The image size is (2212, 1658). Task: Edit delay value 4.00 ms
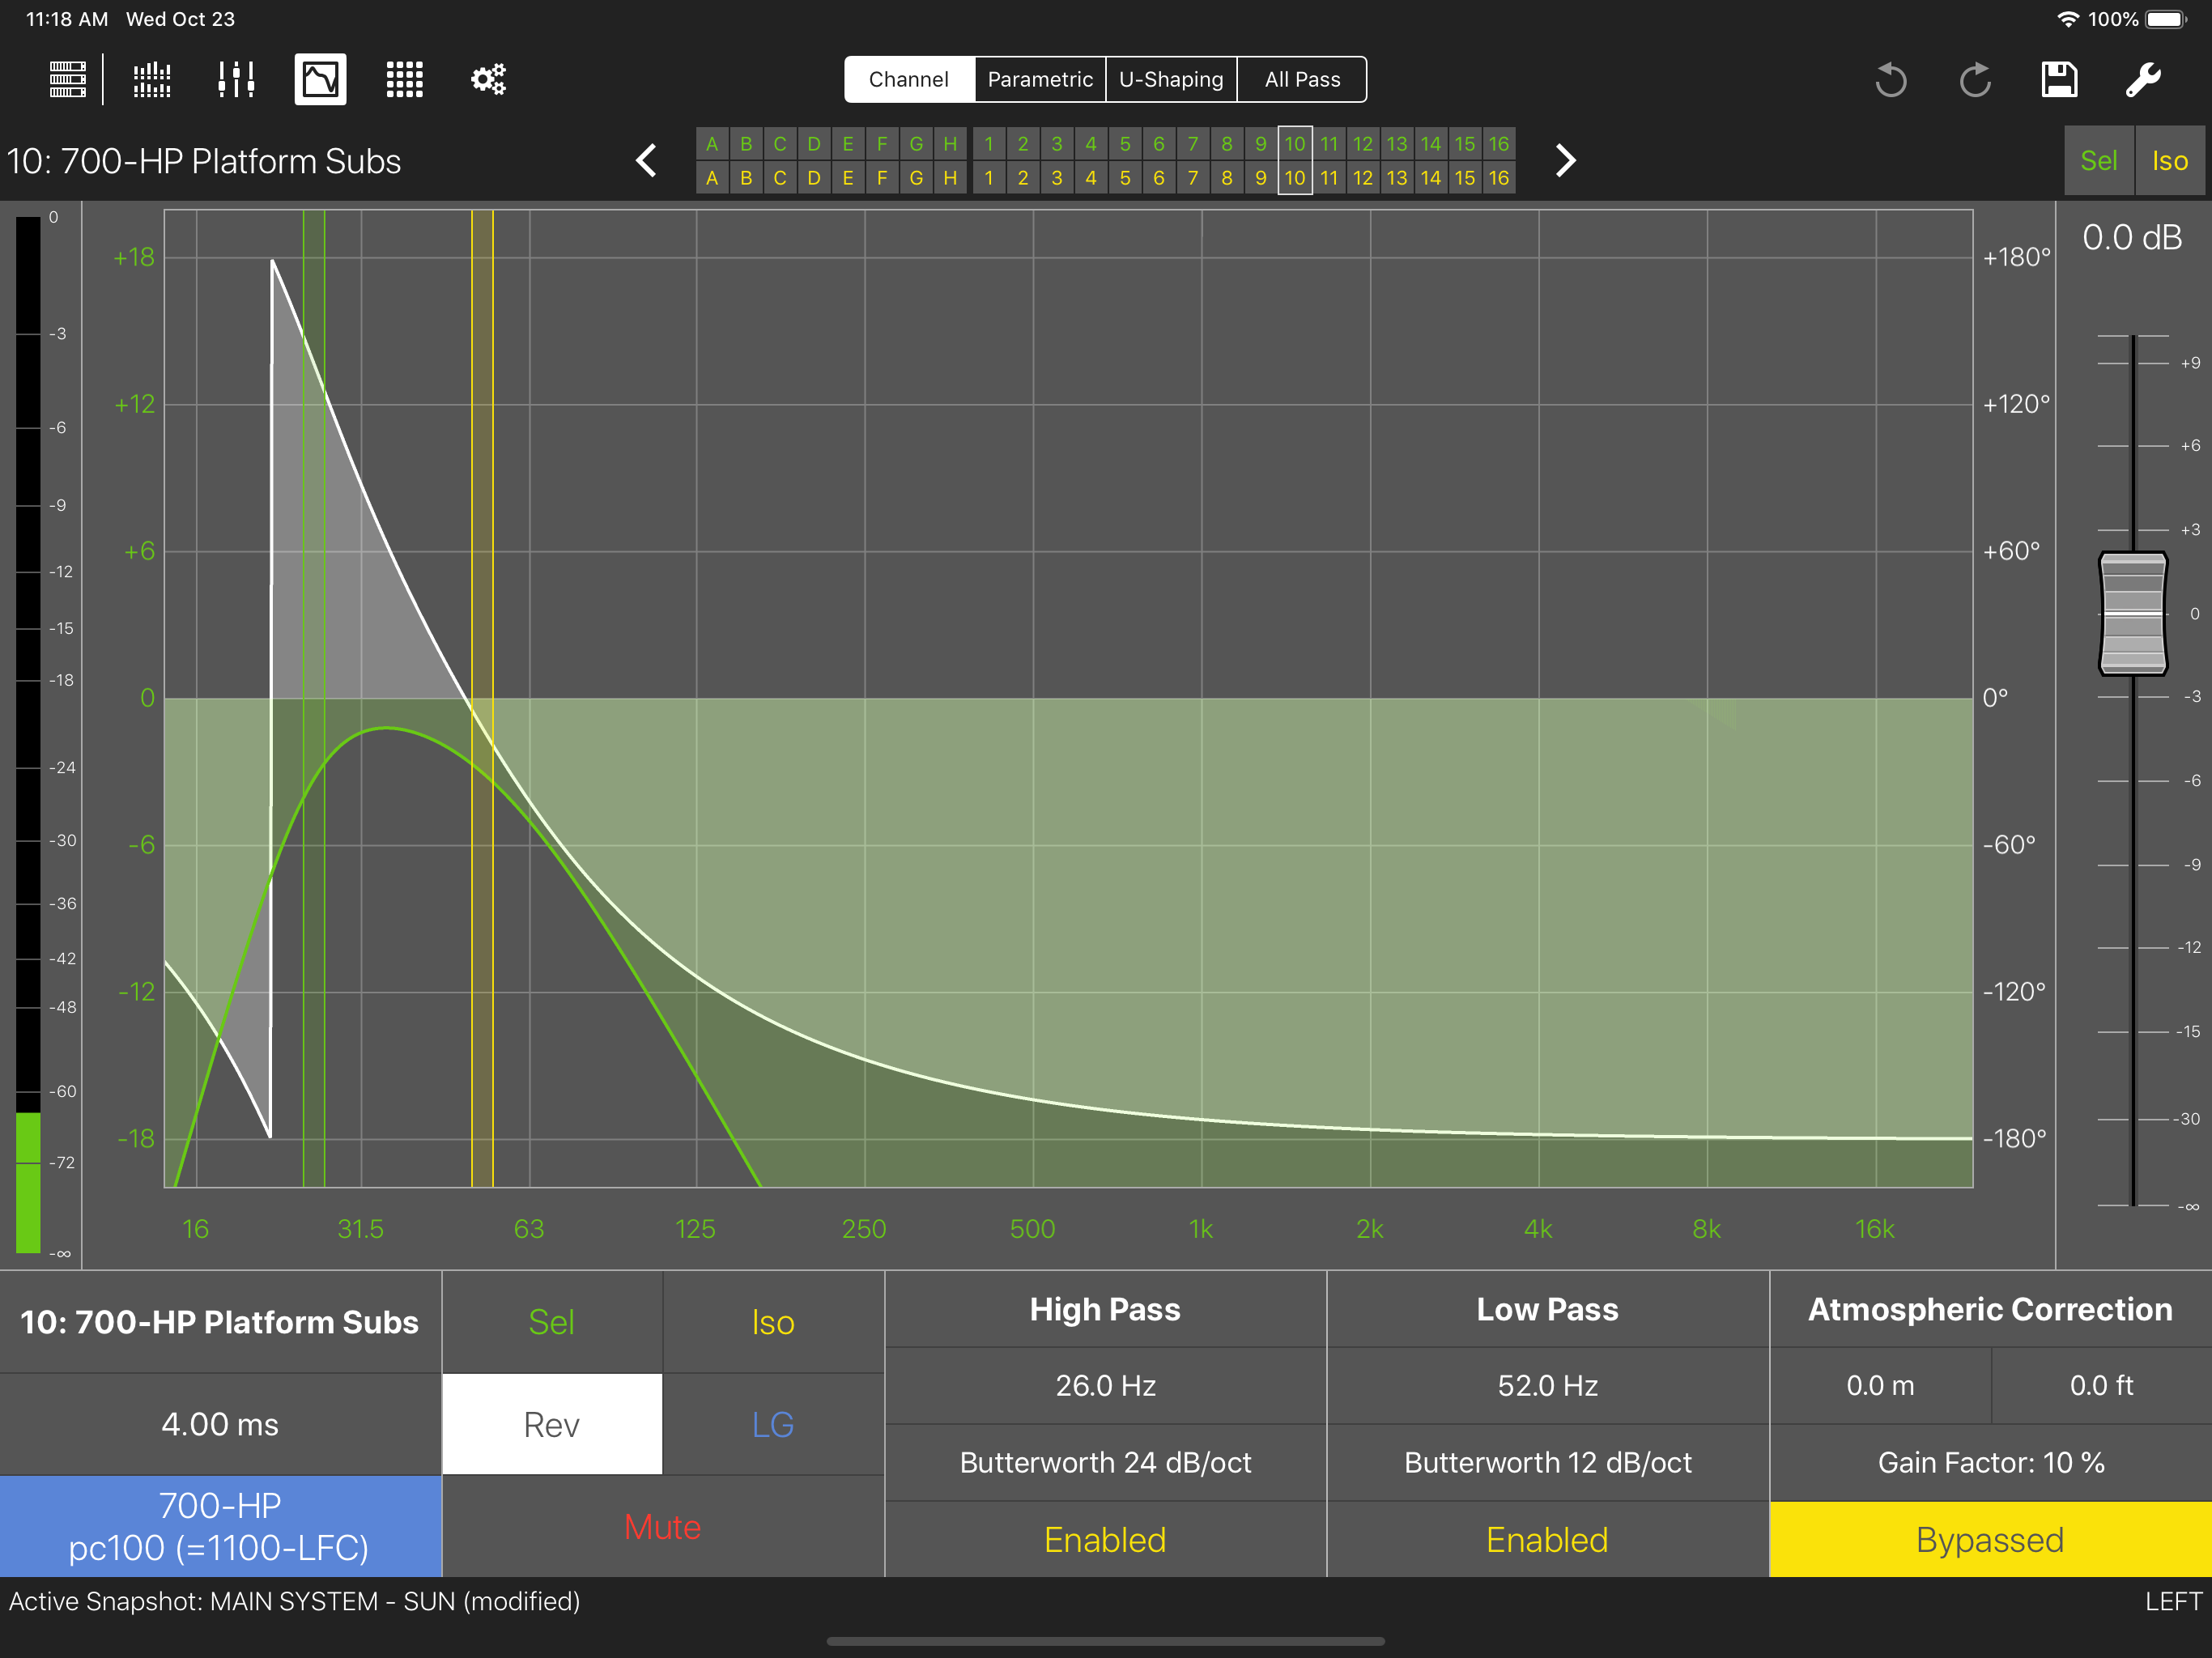[220, 1424]
